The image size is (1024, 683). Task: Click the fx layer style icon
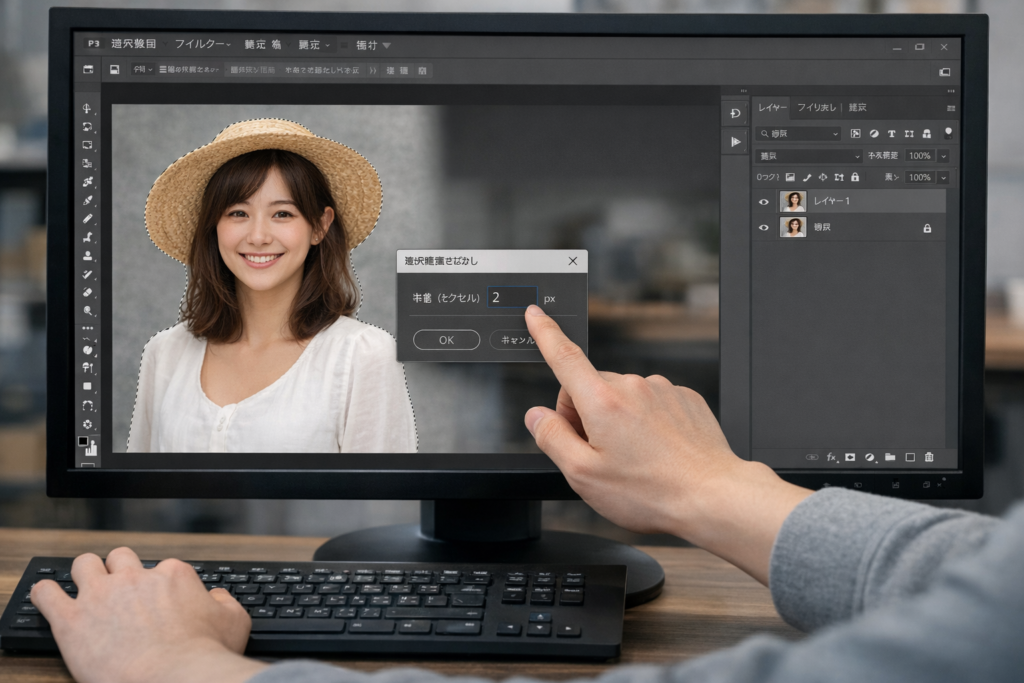click(x=831, y=457)
